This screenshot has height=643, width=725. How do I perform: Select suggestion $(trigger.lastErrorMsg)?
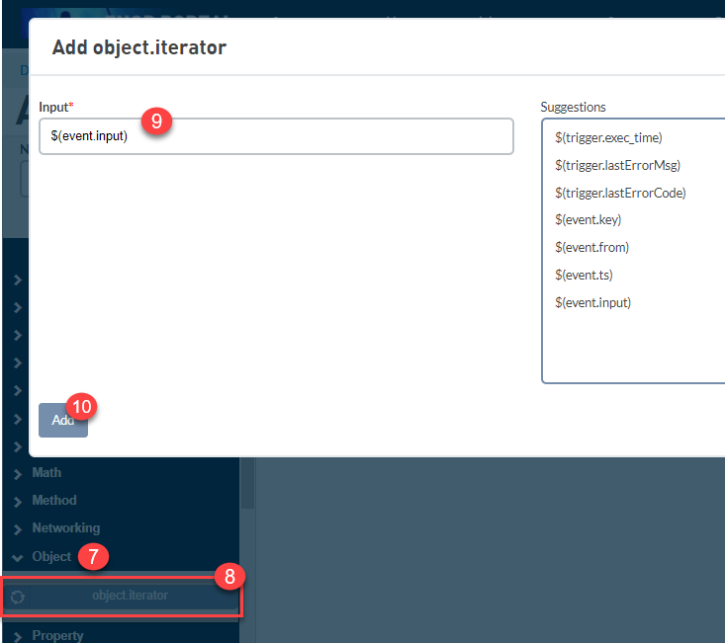618,165
